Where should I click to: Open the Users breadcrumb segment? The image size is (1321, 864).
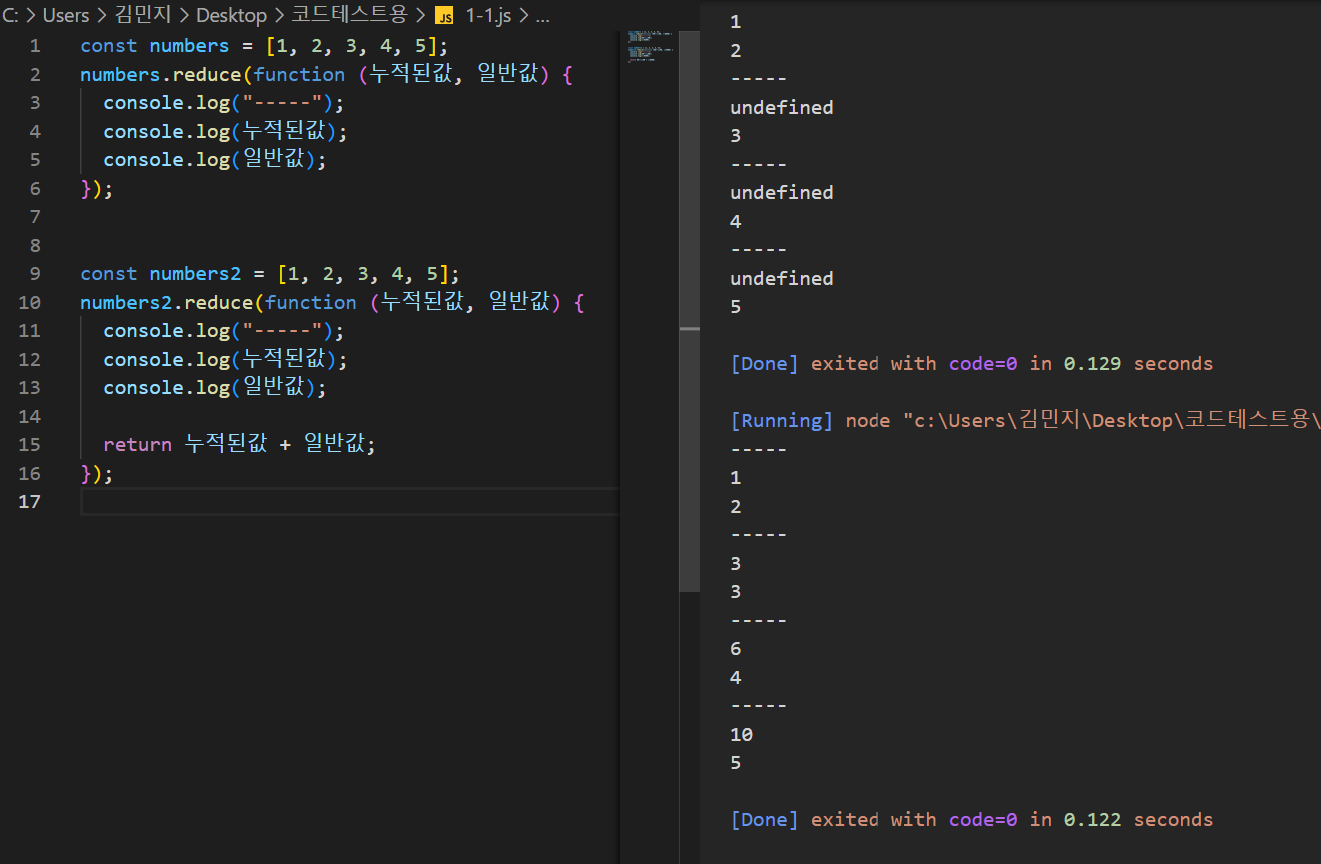(x=66, y=16)
